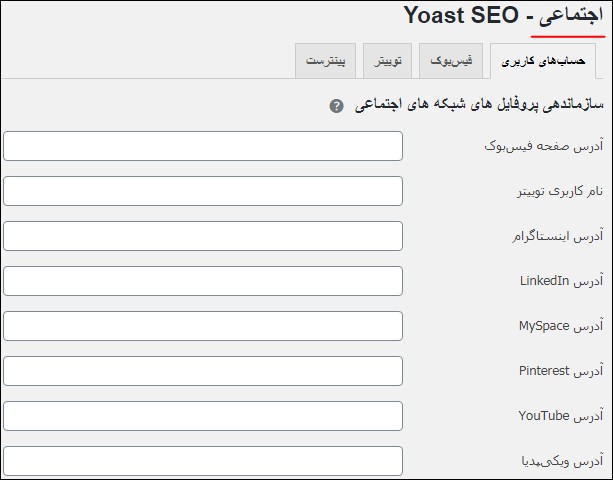Click the label آدرس اینستاگرام

557,236
